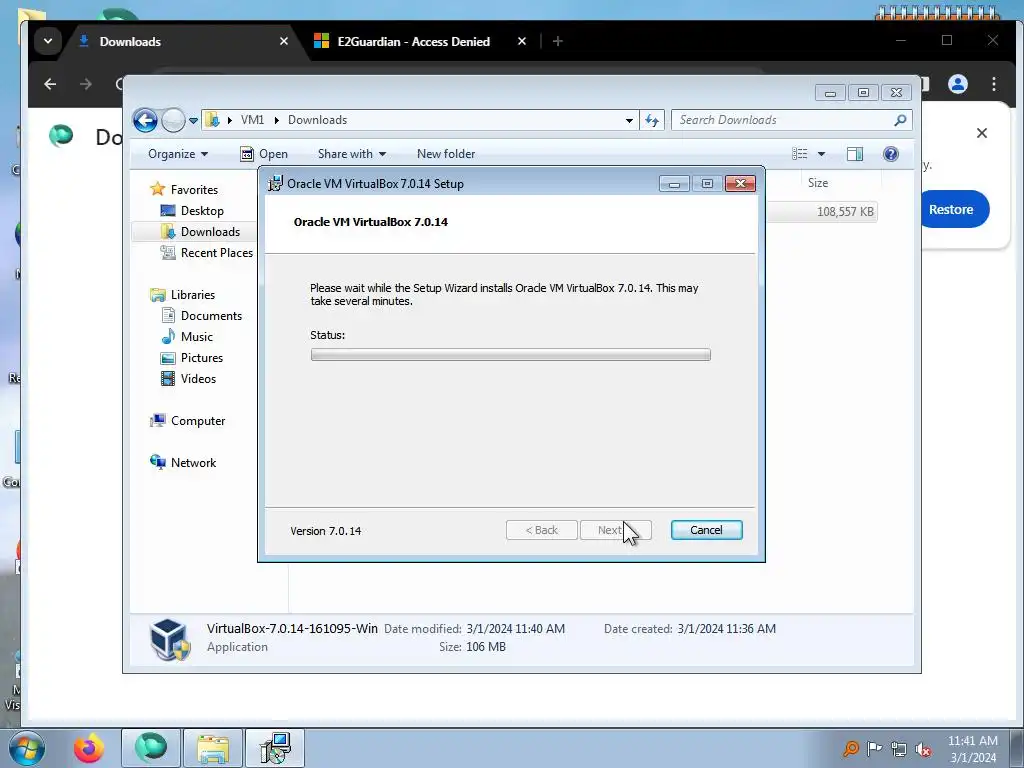Screen dimensions: 1024x768
Task: Click the Size column header
Action: (x=818, y=183)
